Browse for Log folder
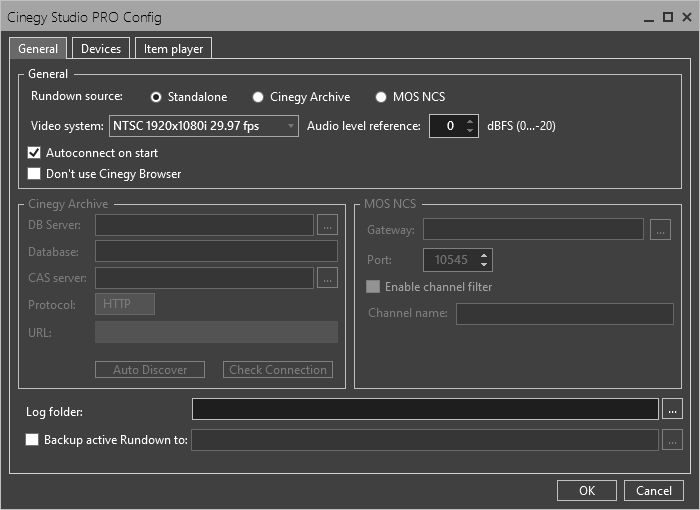Screen dimensions: 700x510 (672, 409)
